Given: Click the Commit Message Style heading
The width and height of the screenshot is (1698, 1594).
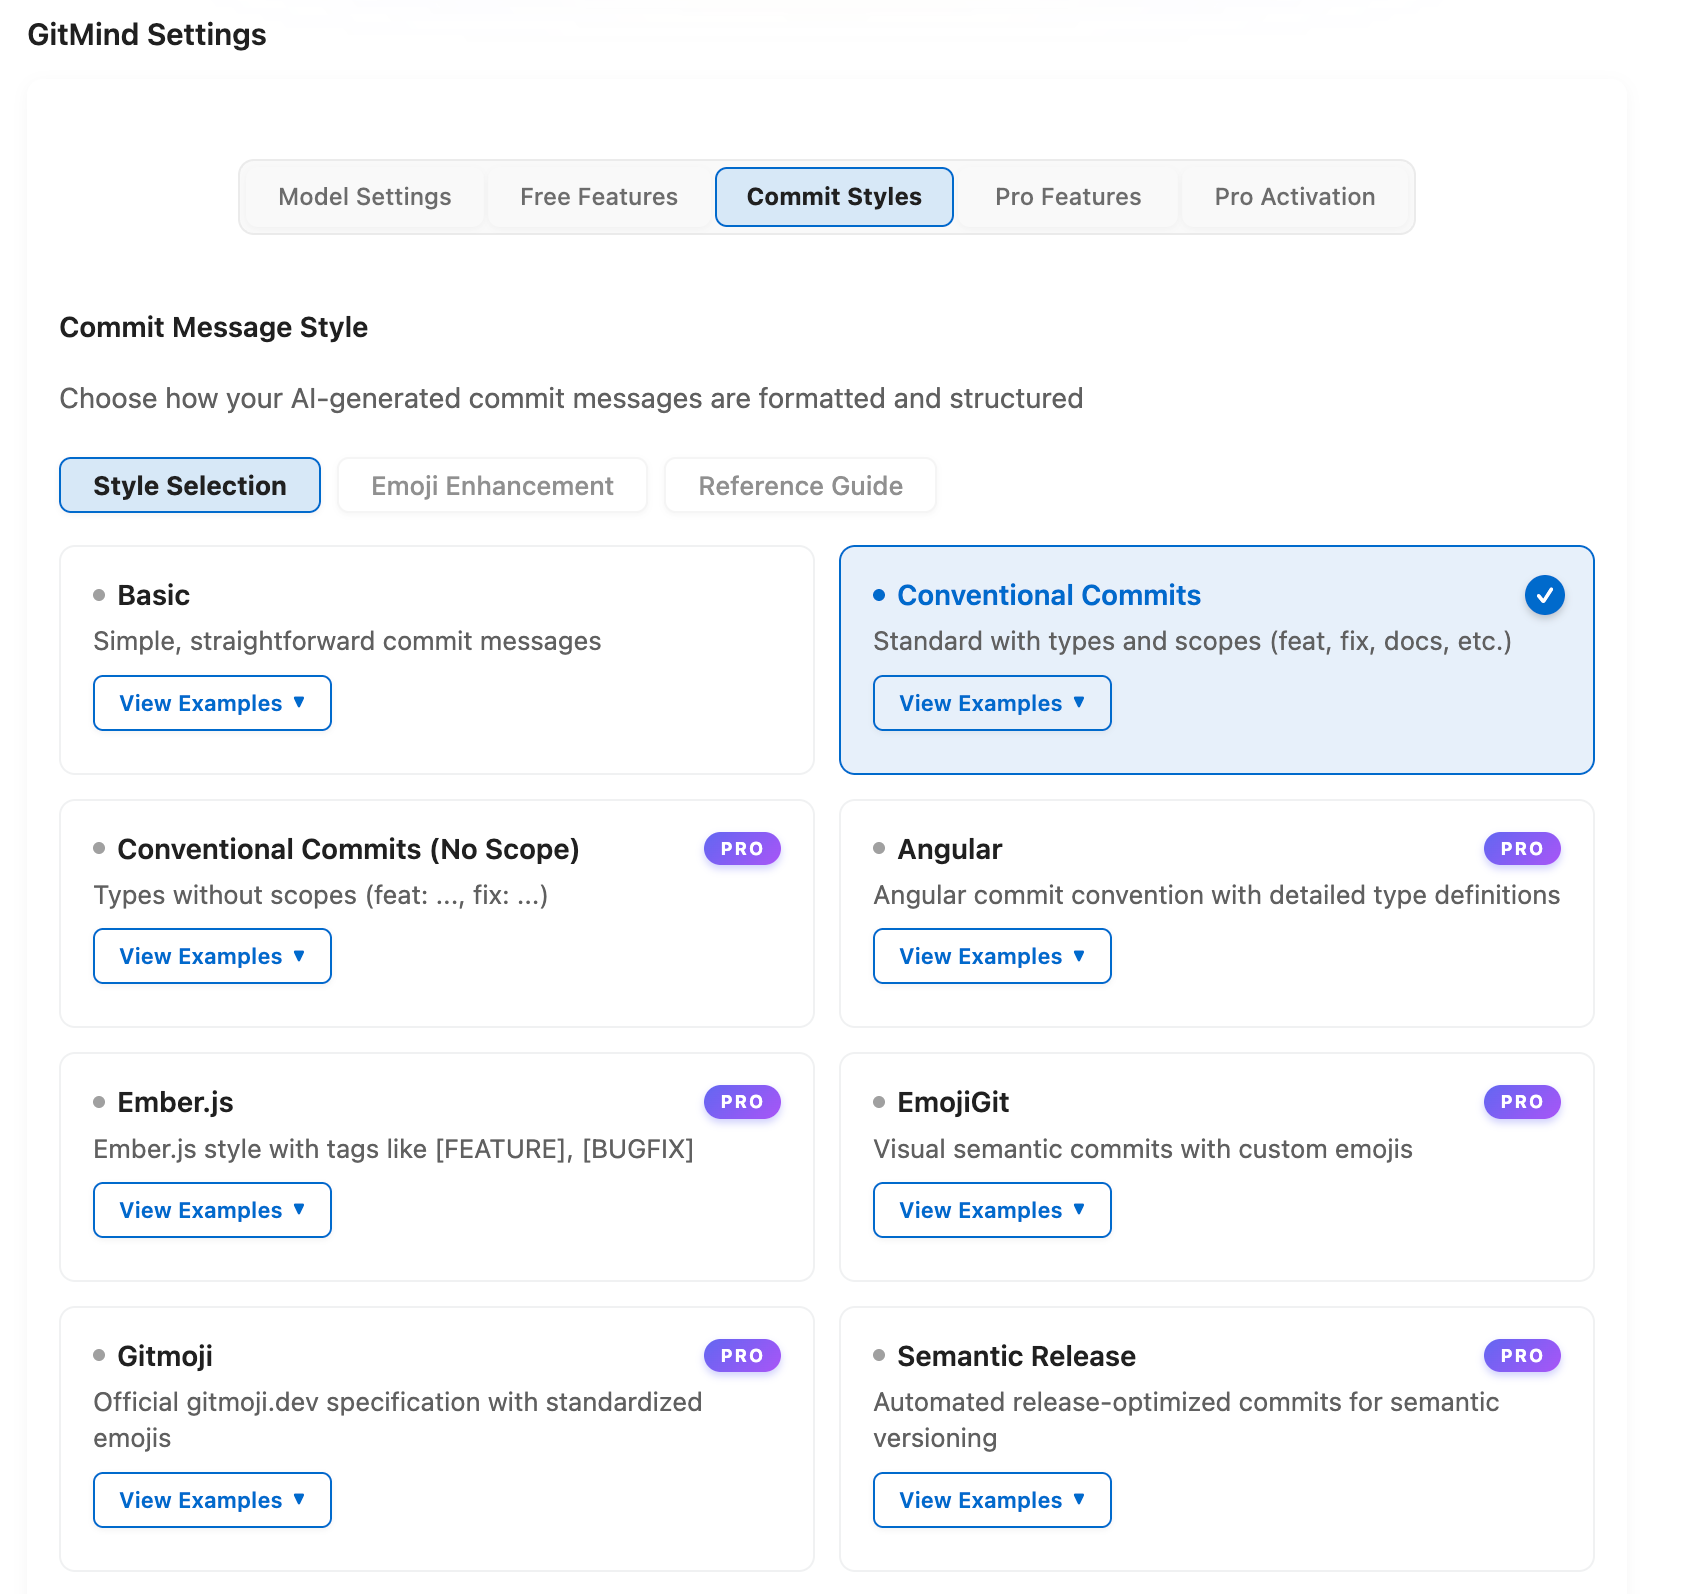Looking at the screenshot, I should 214,327.
